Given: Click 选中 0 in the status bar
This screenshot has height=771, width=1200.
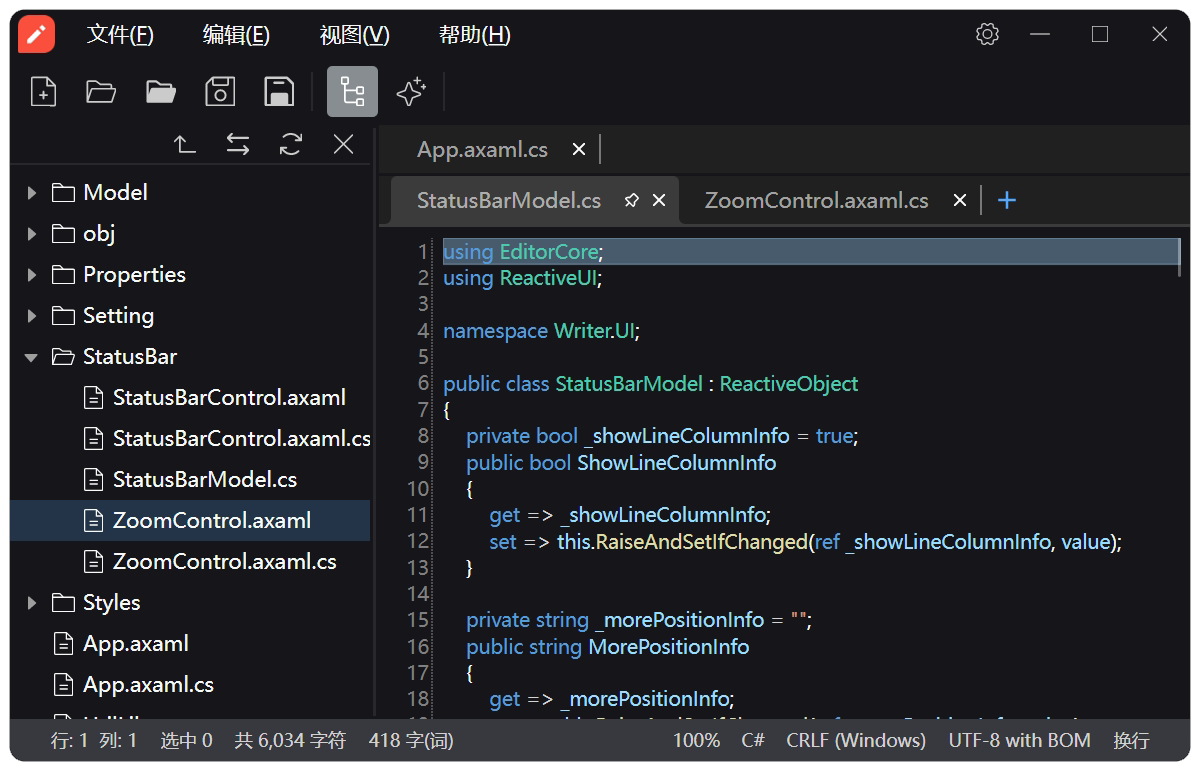Looking at the screenshot, I should [186, 741].
